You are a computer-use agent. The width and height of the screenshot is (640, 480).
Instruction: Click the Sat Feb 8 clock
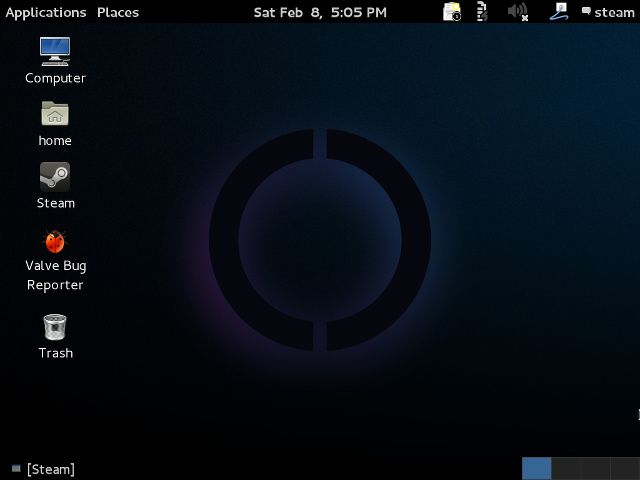320,13
